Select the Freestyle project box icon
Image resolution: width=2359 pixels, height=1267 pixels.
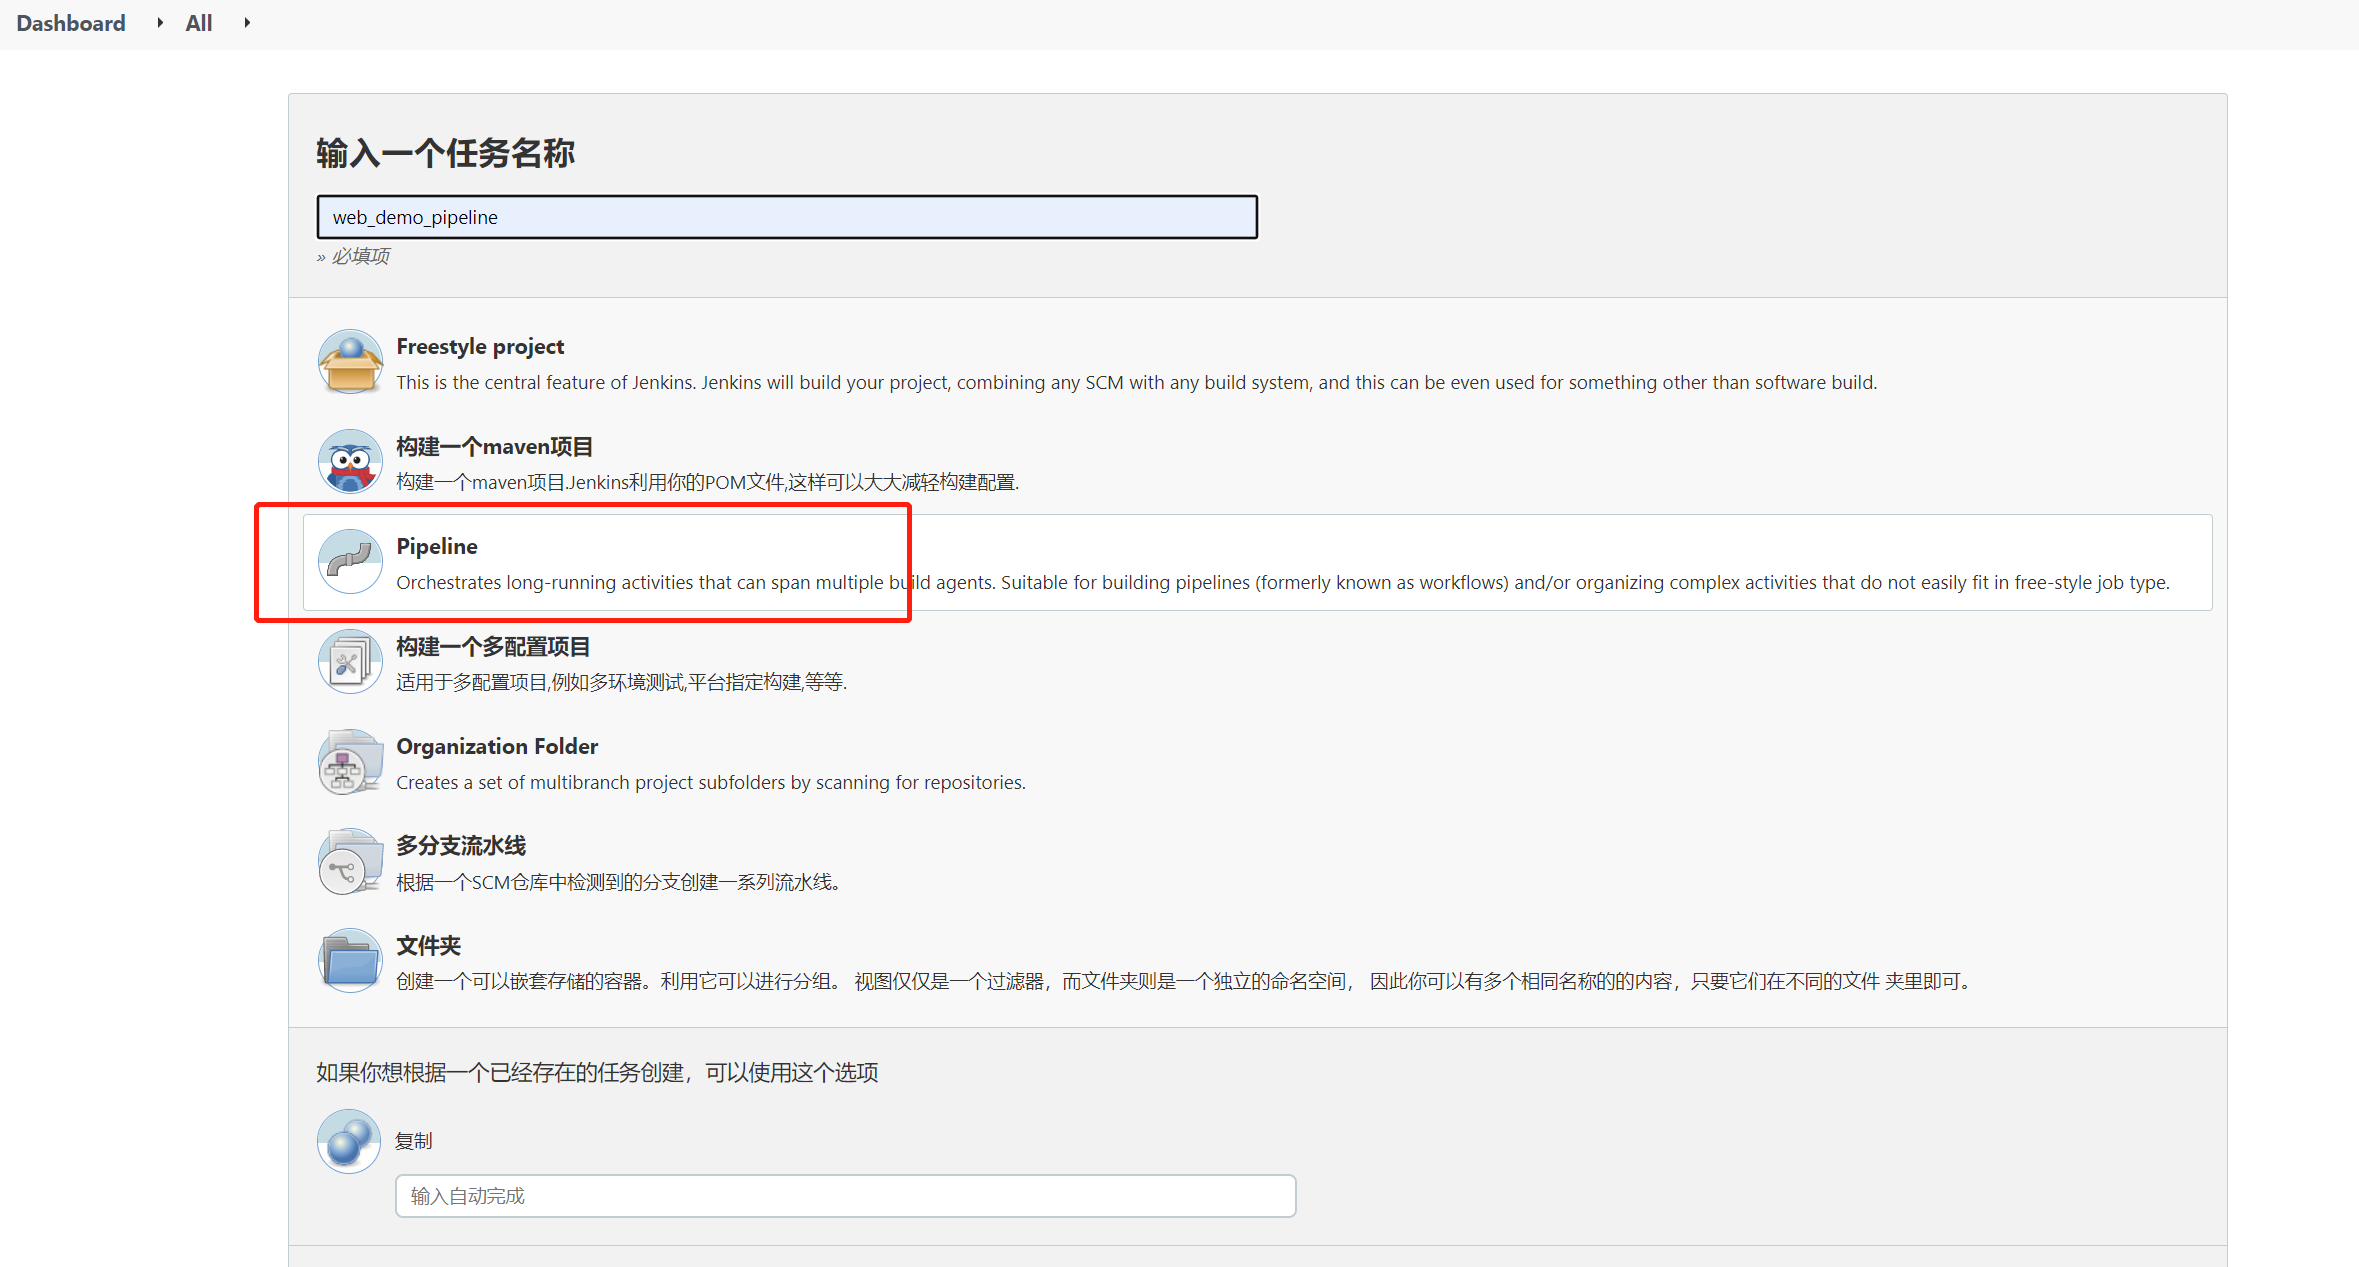349,362
